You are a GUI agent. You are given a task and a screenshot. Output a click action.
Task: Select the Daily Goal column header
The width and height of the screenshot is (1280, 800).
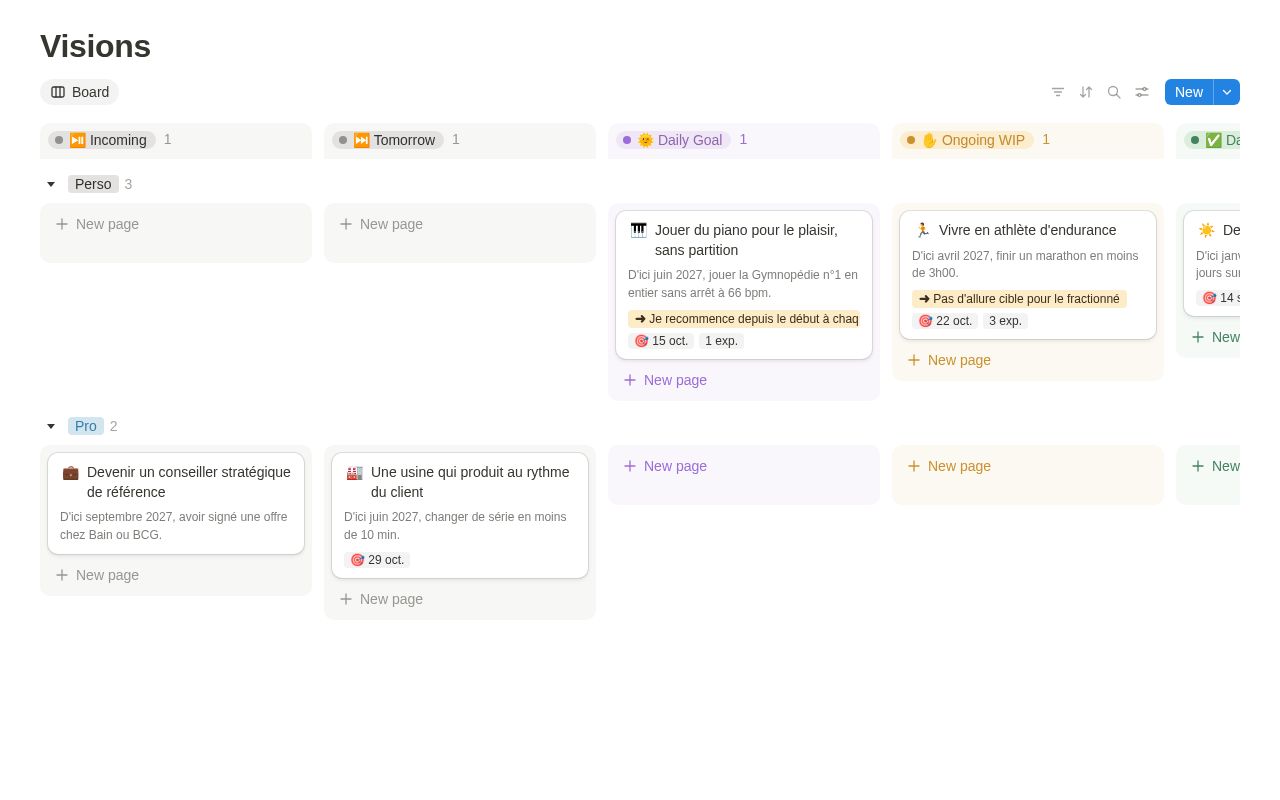pos(674,140)
